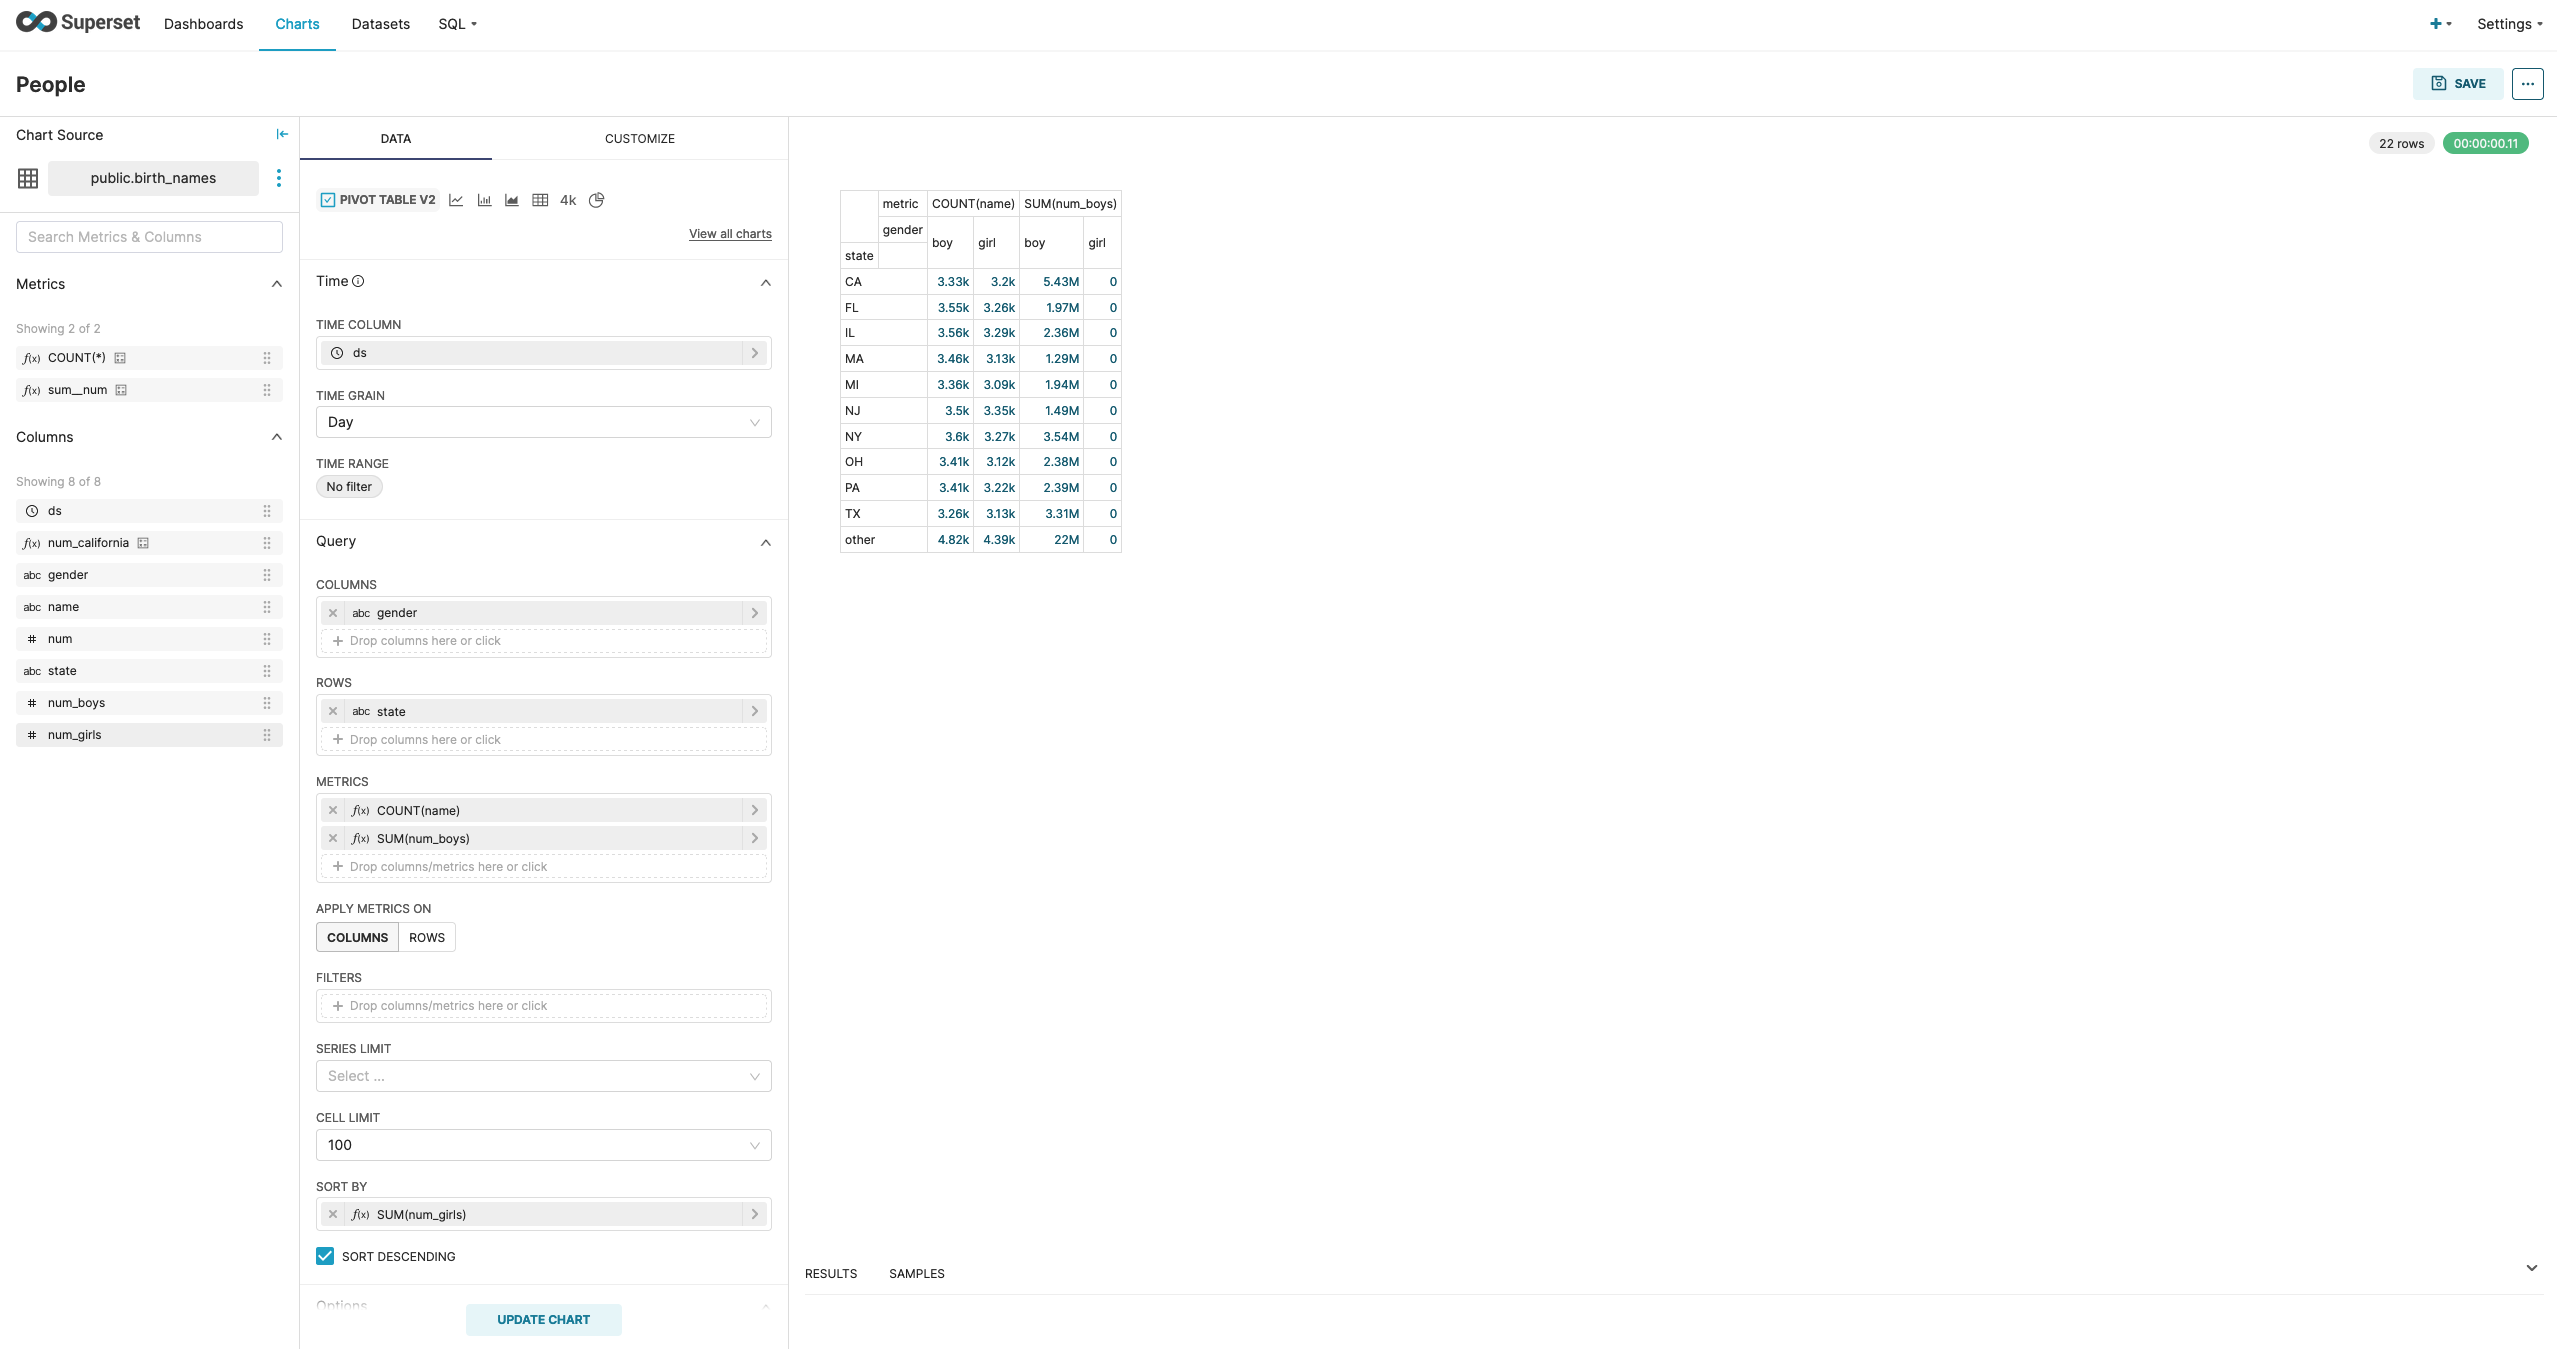Click certification icon next to sum__num
The image size is (2557, 1349).
coord(121,390)
